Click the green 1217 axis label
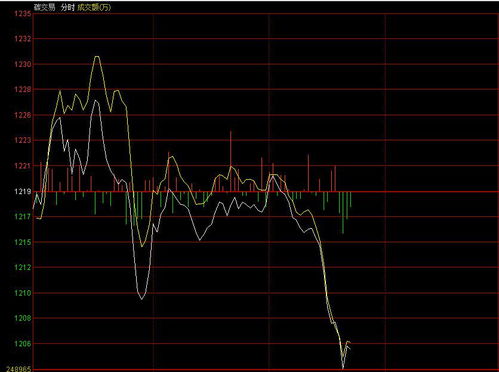Image resolution: width=499 pixels, height=372 pixels. pyautogui.click(x=23, y=217)
